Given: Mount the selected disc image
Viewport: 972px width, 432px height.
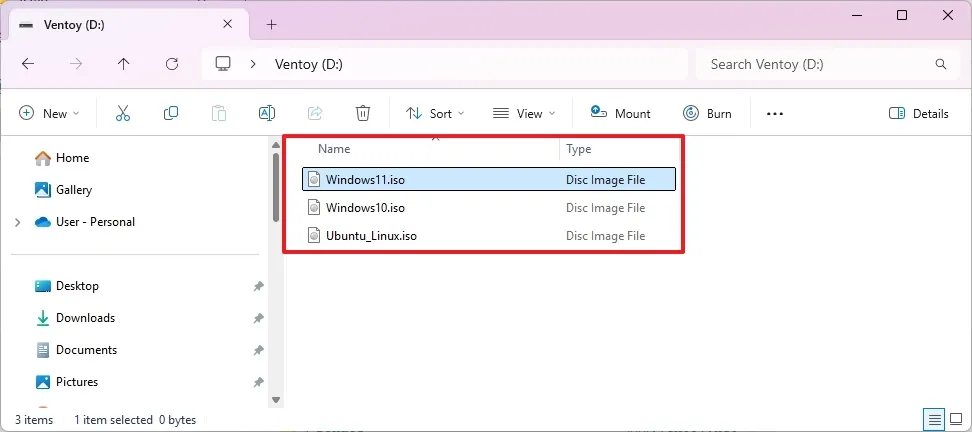Looking at the screenshot, I should click(x=620, y=113).
